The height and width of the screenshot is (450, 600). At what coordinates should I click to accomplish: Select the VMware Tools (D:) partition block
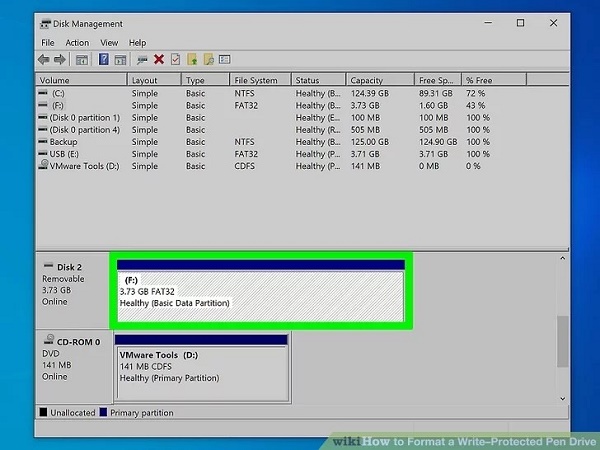point(201,368)
